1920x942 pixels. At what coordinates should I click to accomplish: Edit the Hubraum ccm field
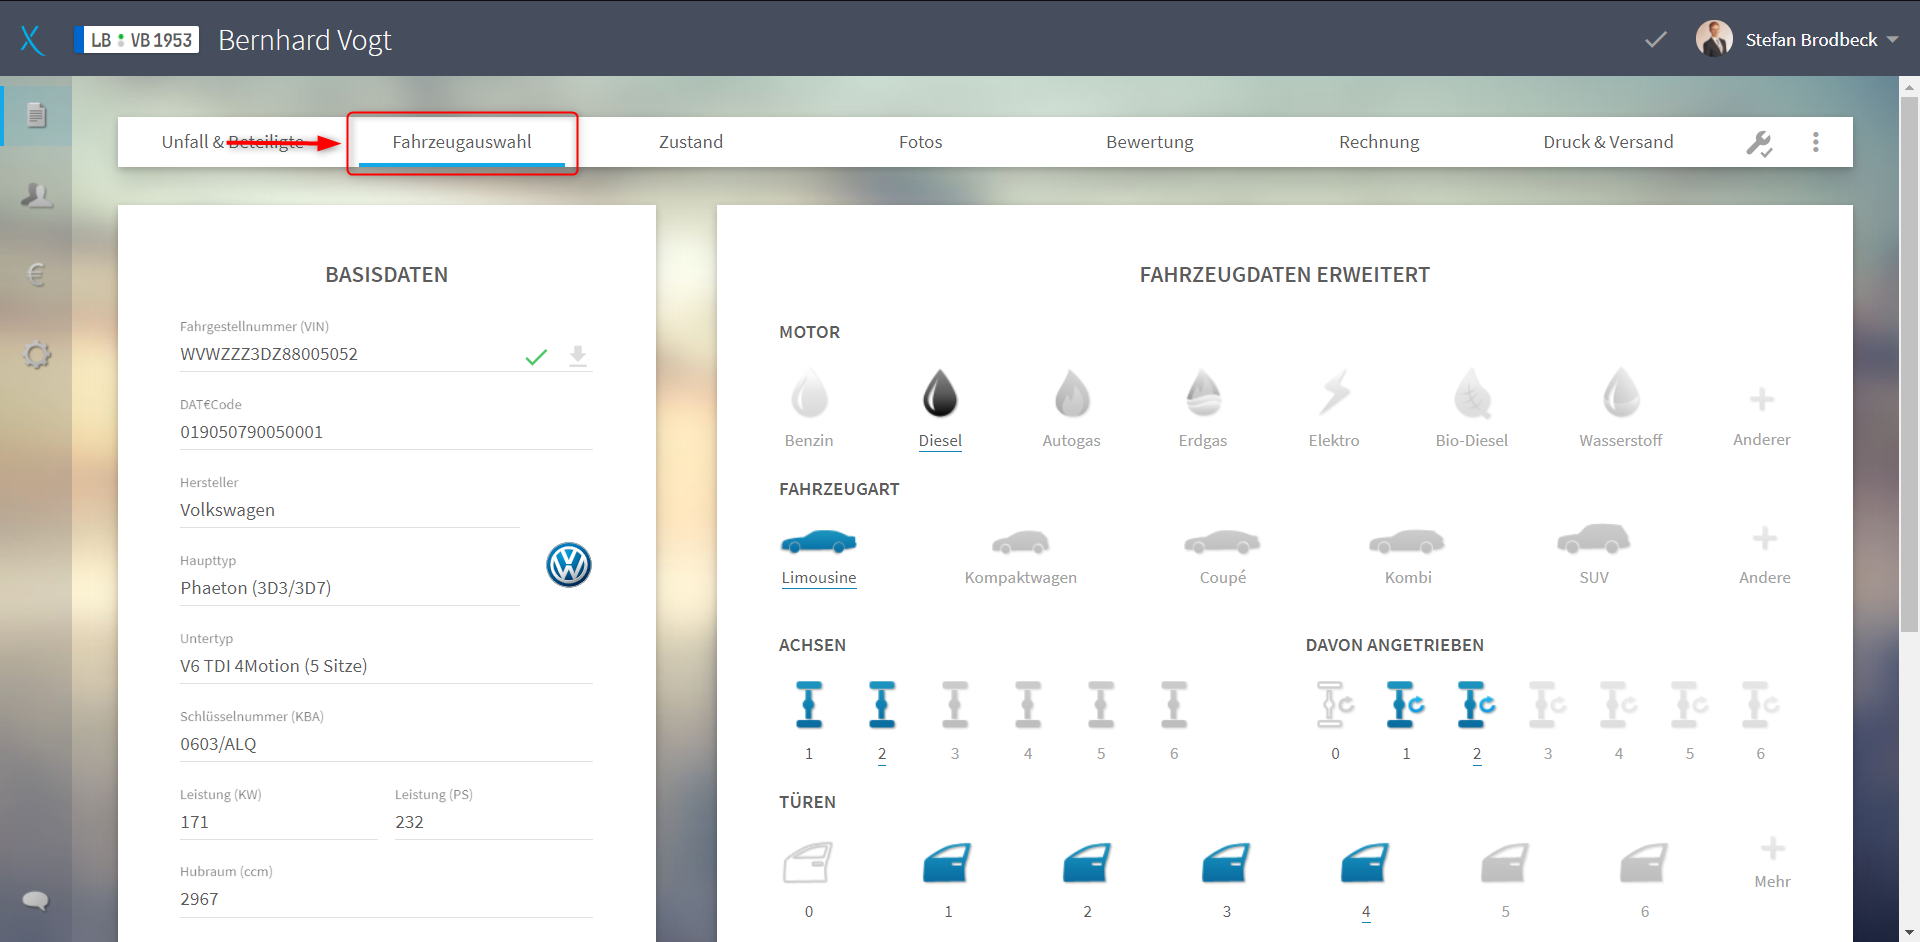pos(386,900)
